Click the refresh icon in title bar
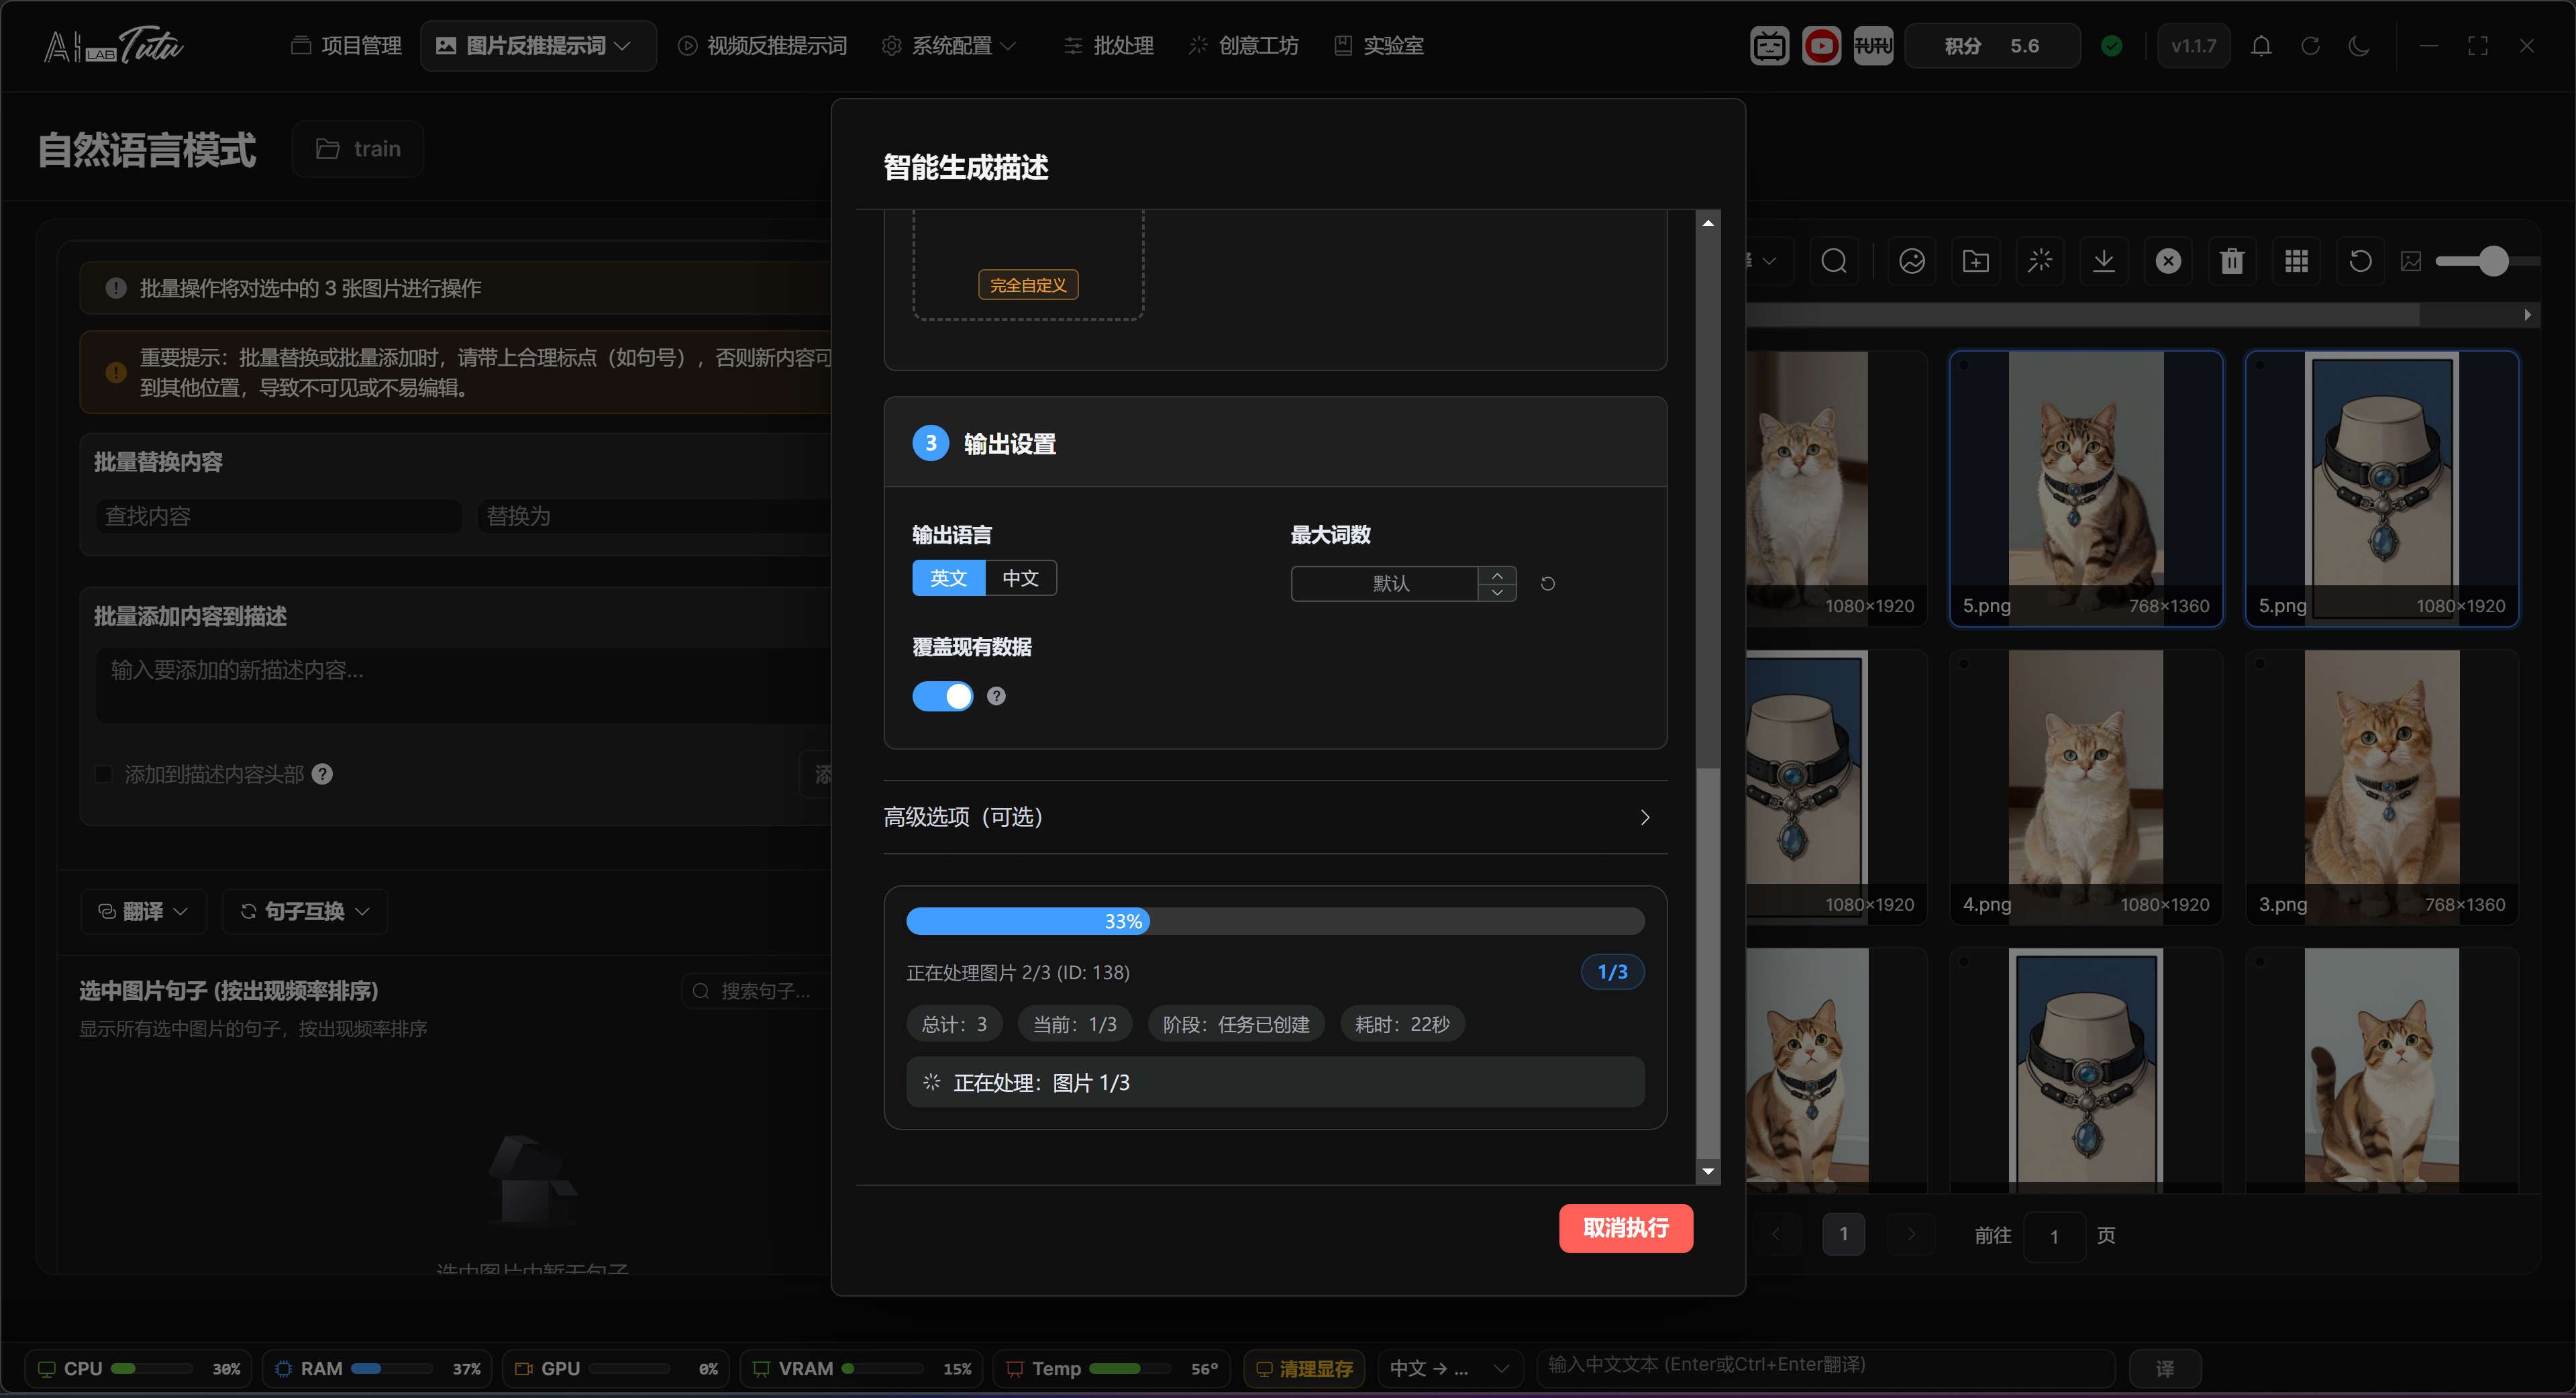 [2310, 46]
